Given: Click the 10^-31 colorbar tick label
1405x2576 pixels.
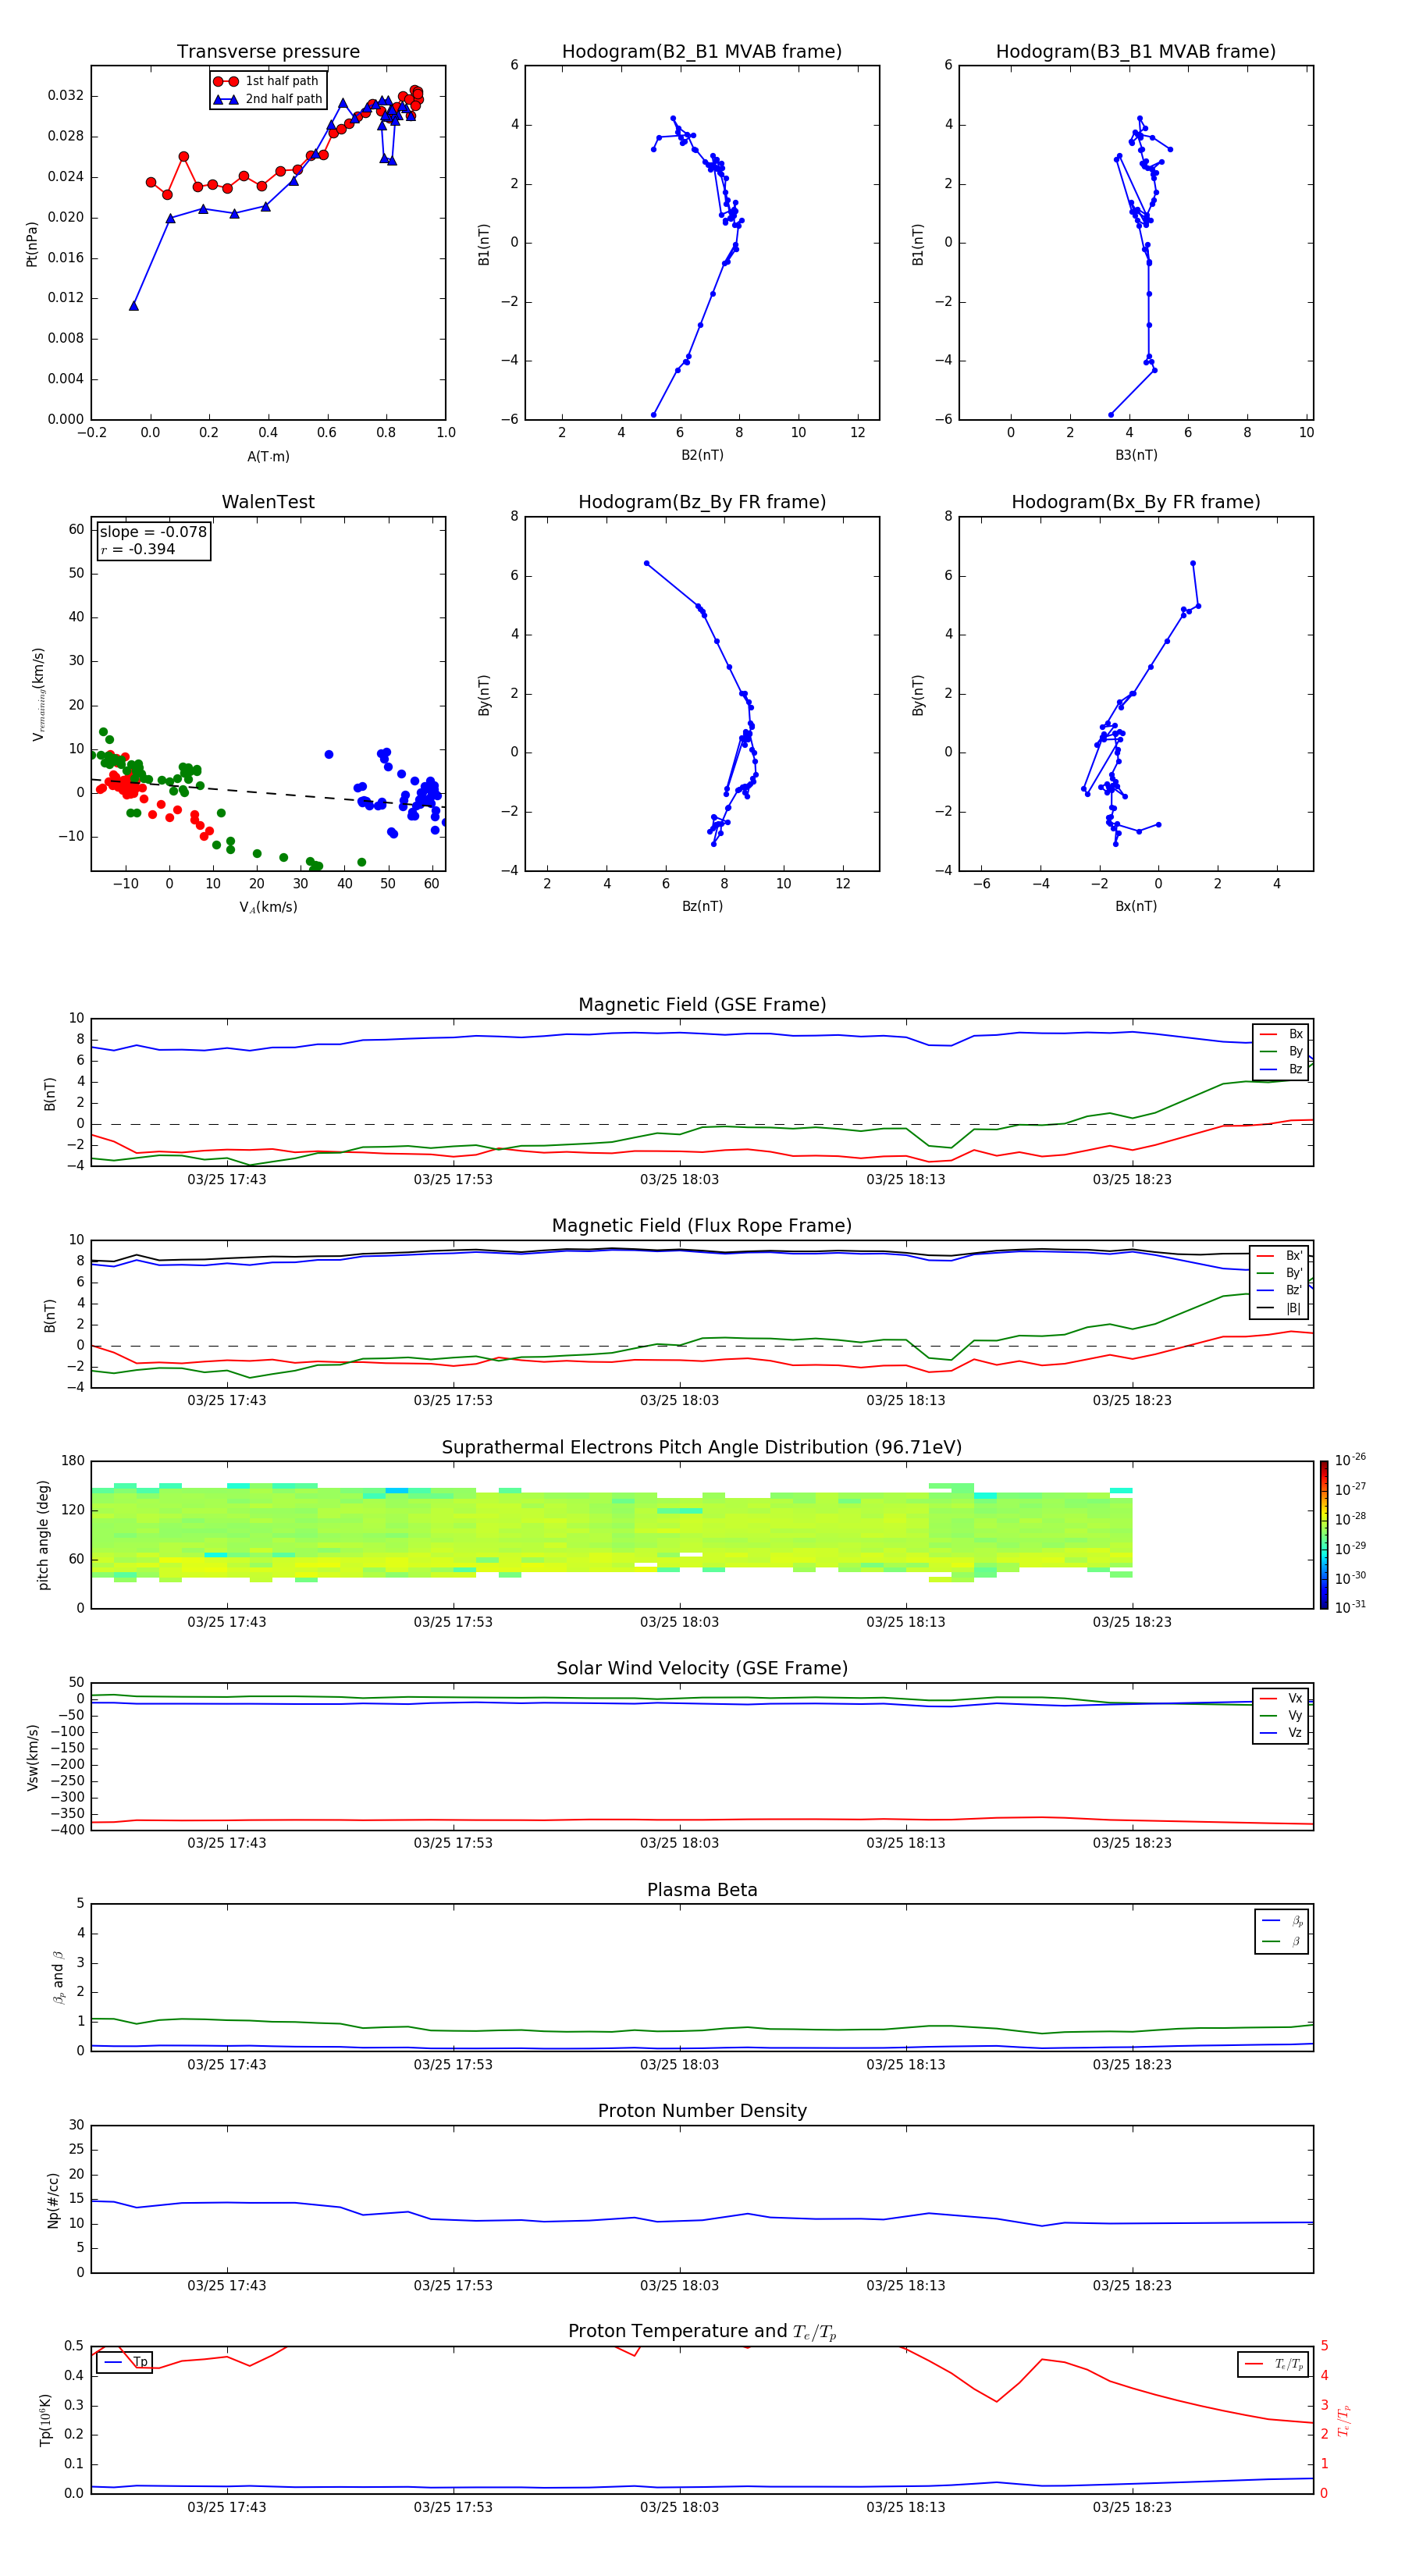Looking at the screenshot, I should point(1350,1607).
